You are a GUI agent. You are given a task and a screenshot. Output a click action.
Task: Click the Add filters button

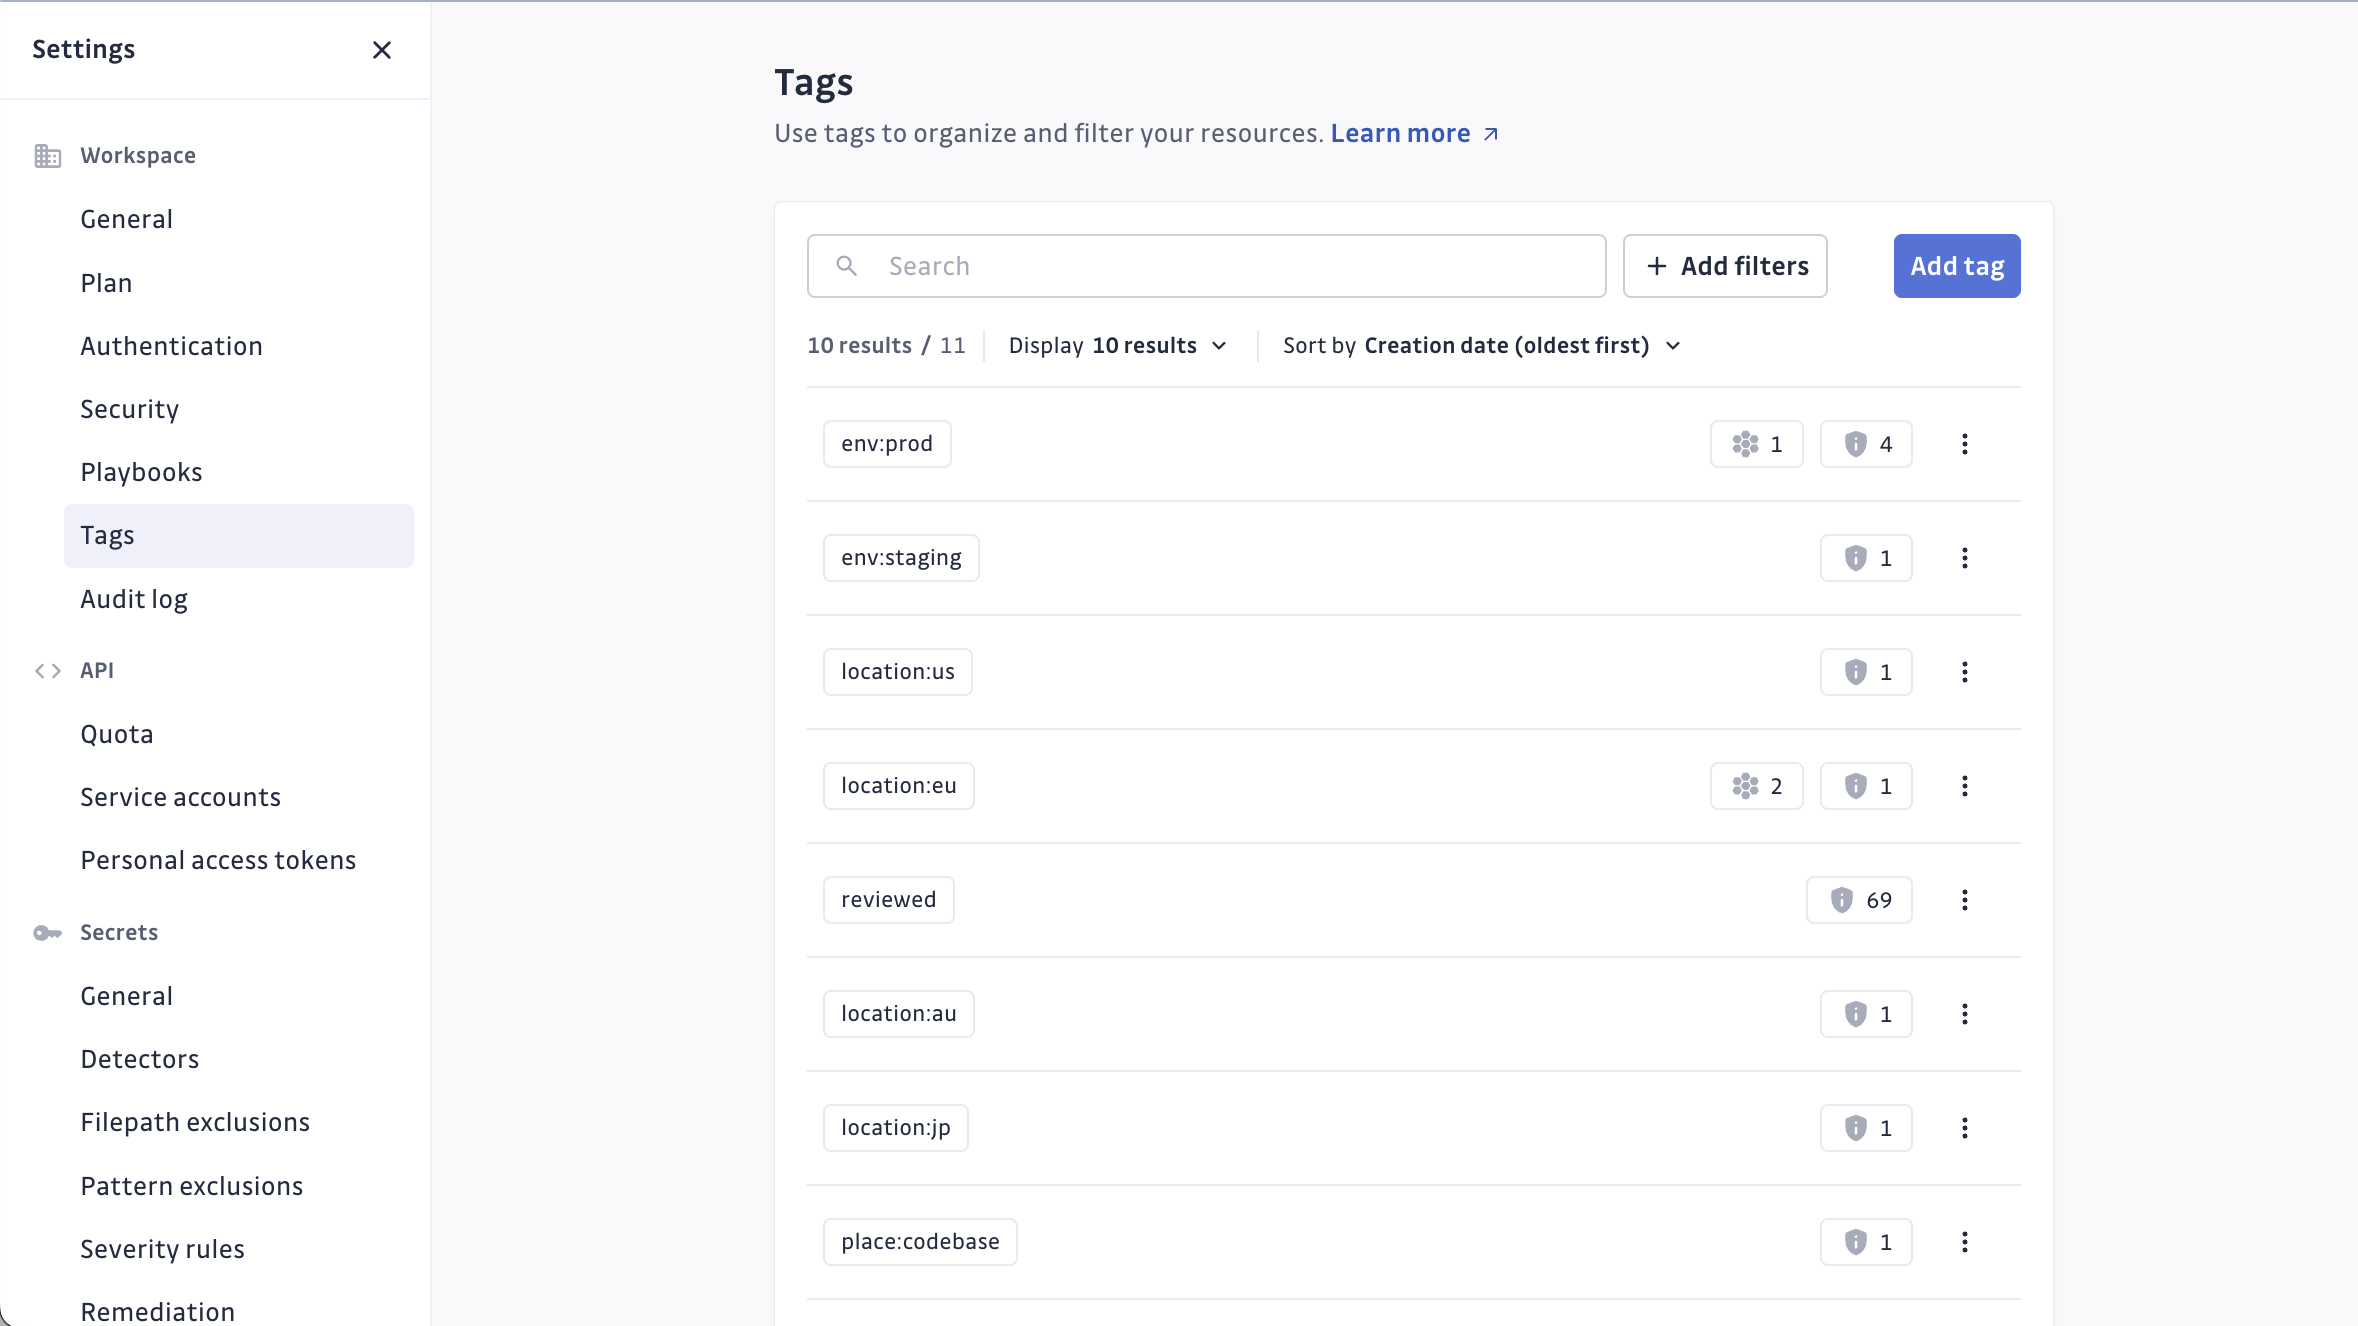tap(1724, 266)
